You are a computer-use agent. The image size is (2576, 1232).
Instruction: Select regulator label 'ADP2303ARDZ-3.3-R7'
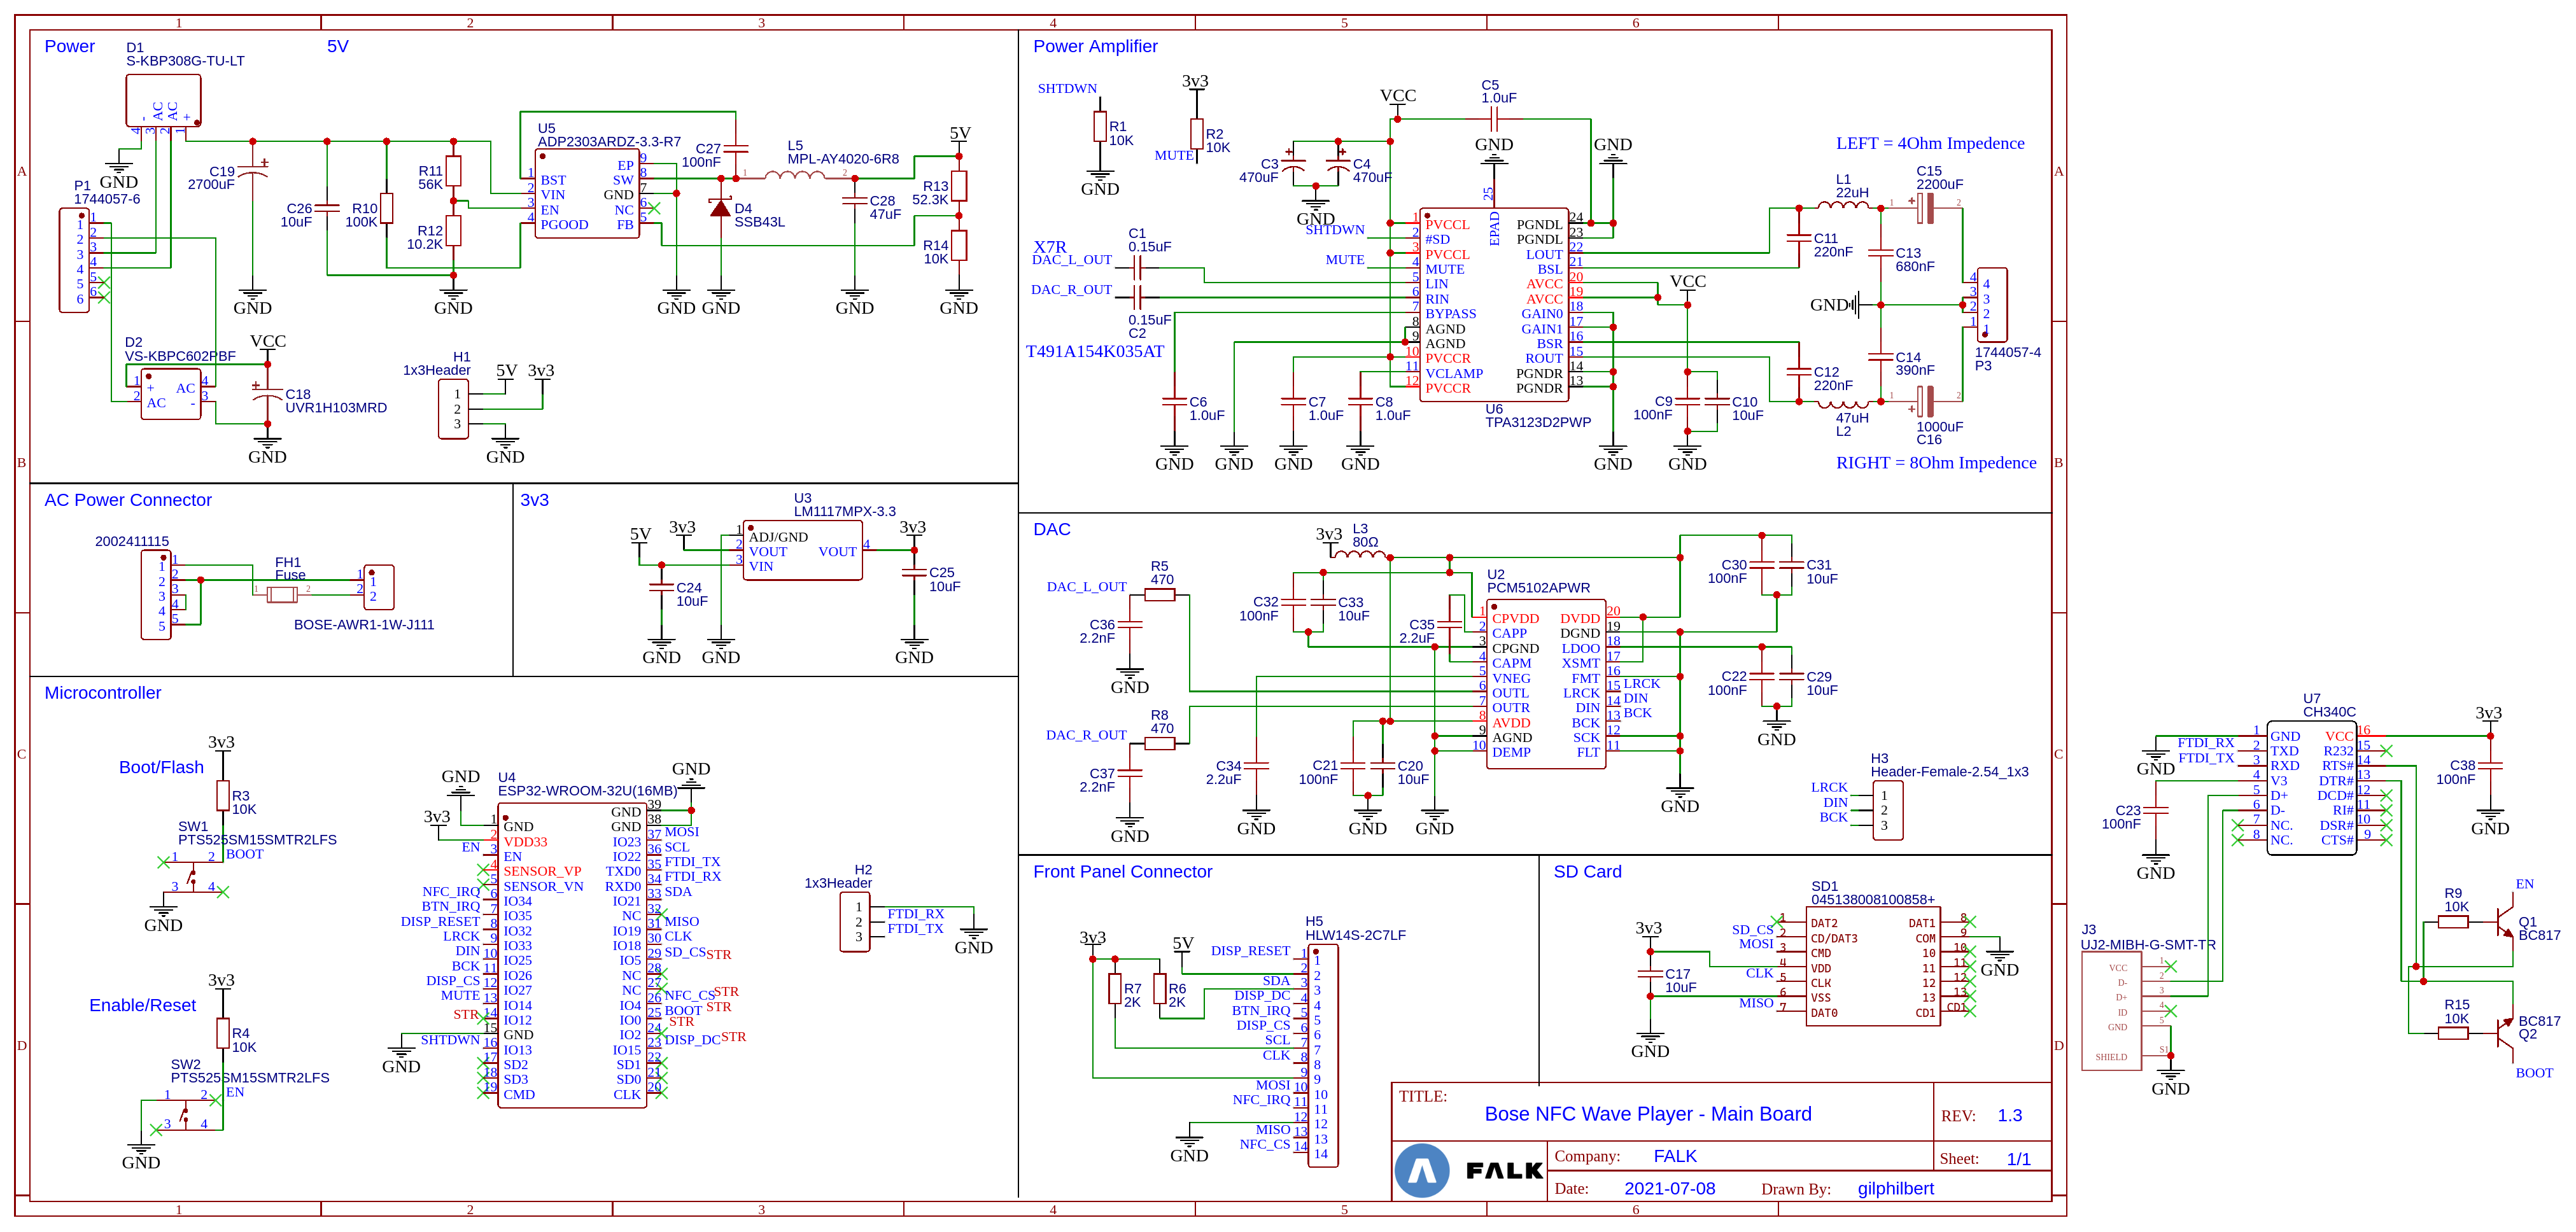(609, 142)
